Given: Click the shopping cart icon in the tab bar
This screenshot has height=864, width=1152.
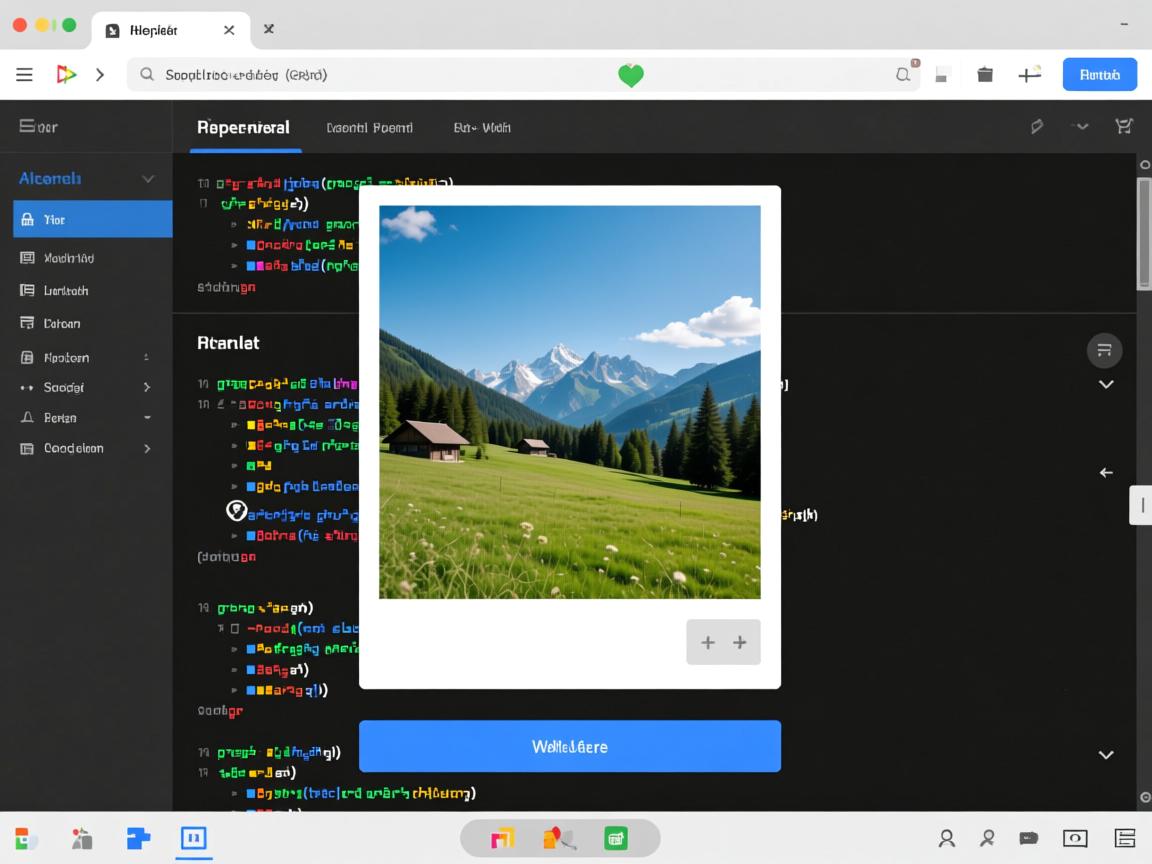Looking at the screenshot, I should (x=1123, y=126).
